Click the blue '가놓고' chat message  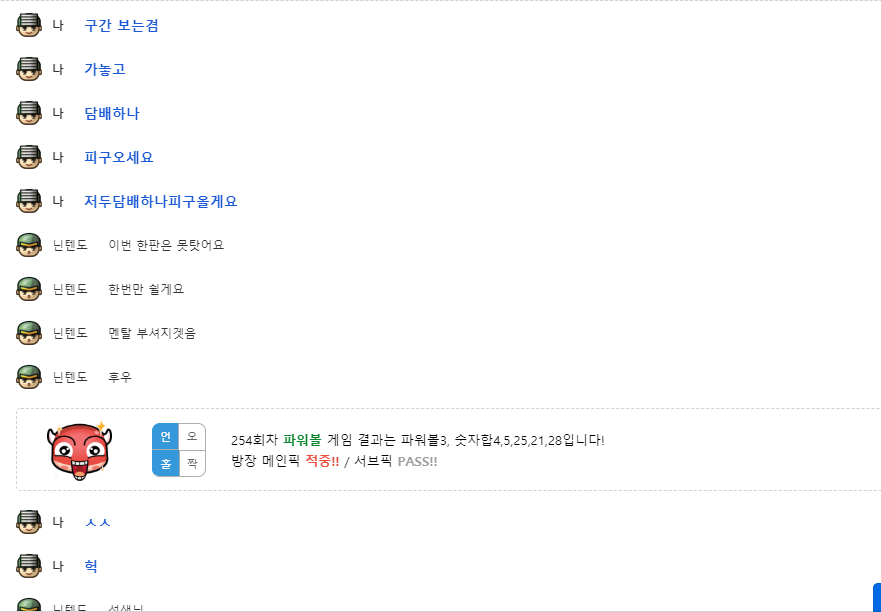point(105,69)
